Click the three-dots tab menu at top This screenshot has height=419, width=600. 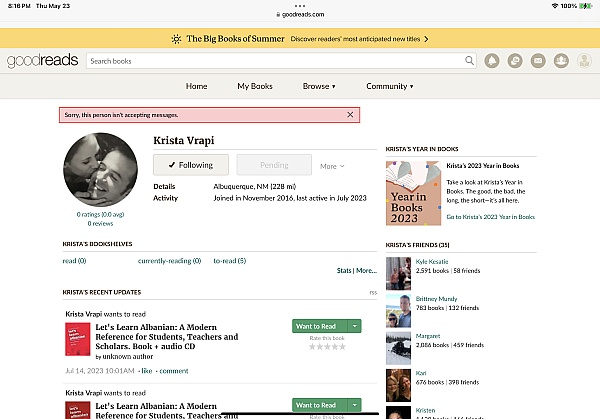[300, 6]
